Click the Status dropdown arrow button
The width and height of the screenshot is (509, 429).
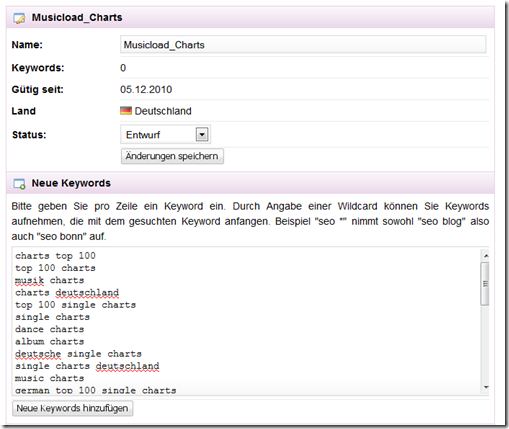tap(202, 135)
